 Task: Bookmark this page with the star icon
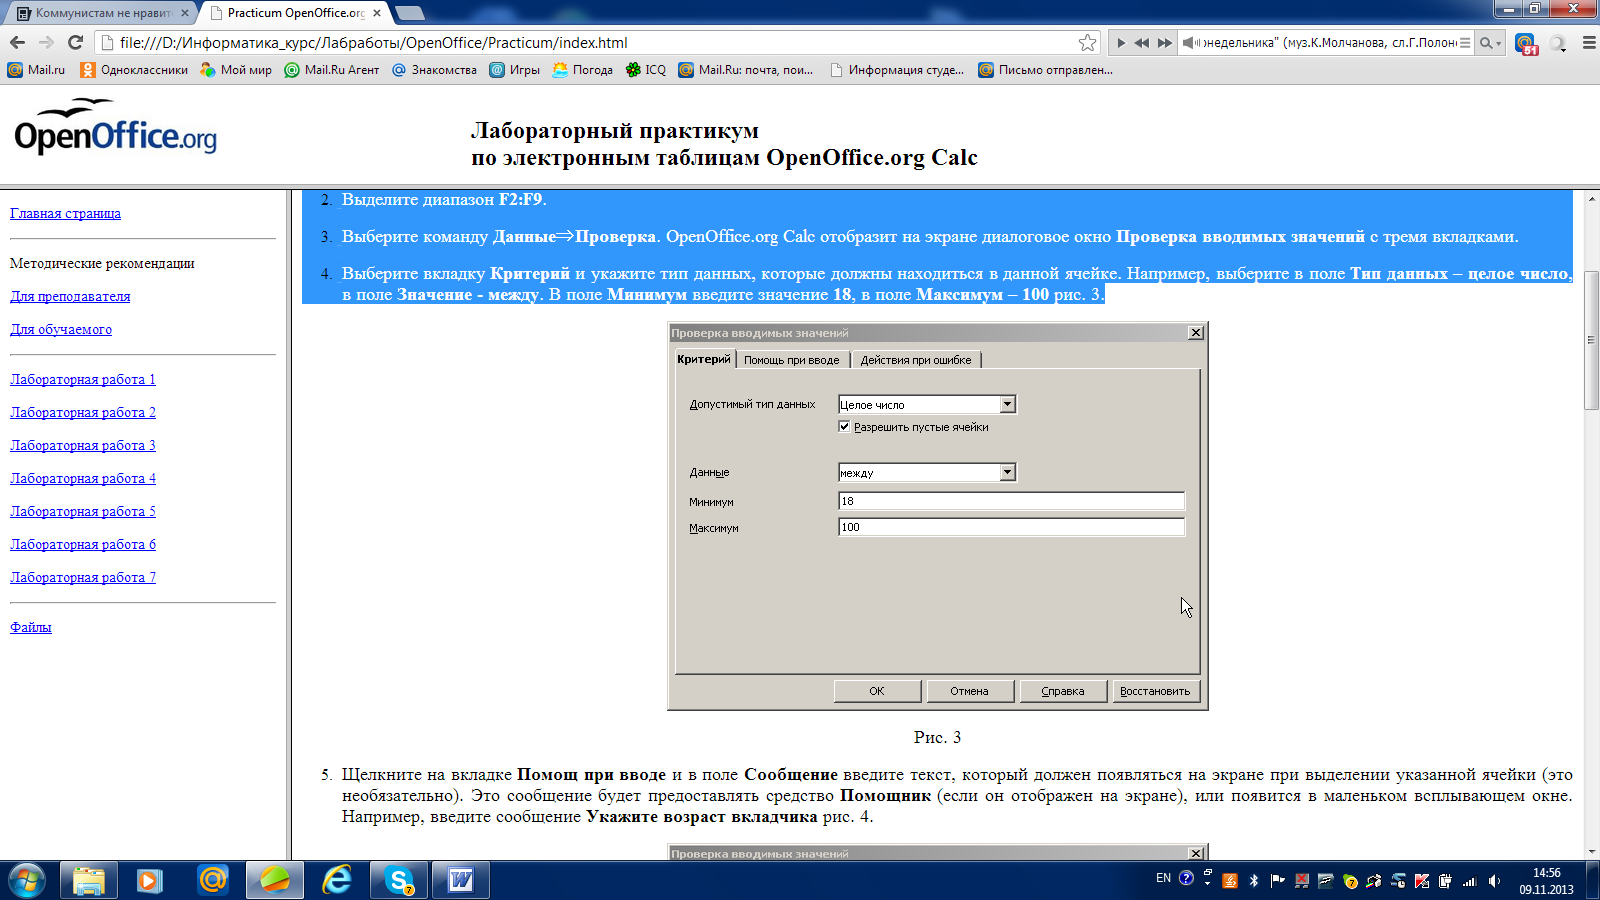click(x=1088, y=42)
